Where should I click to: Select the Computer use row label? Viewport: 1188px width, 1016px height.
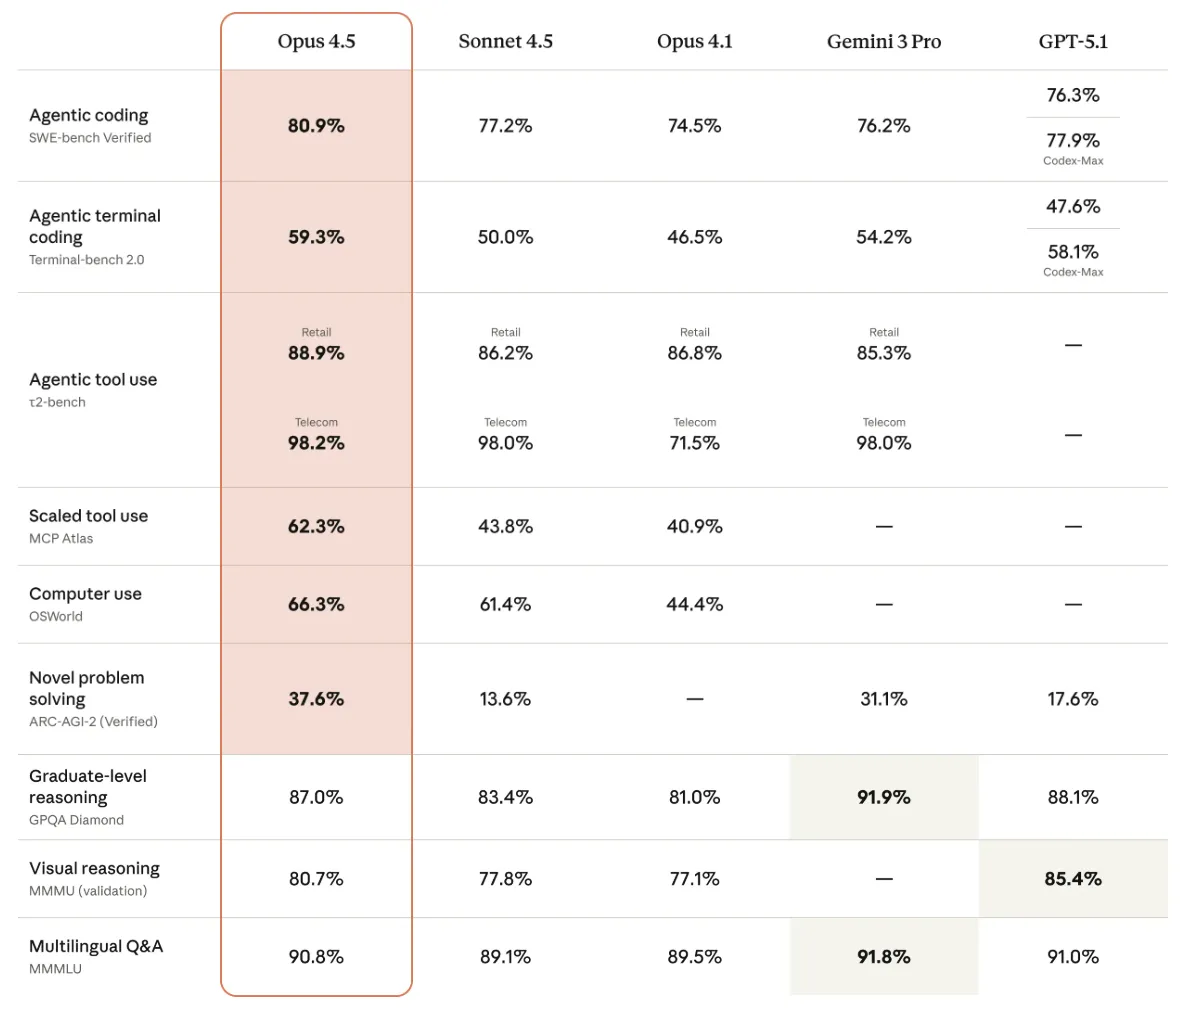click(85, 594)
